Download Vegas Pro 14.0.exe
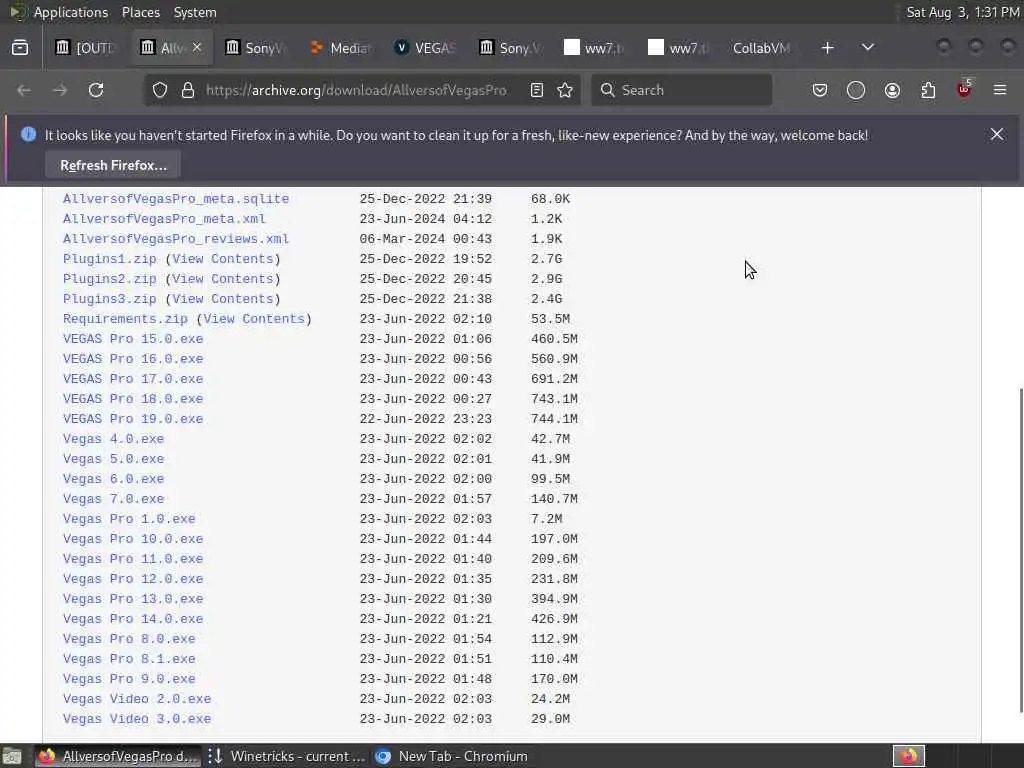This screenshot has width=1024, height=768. (x=133, y=619)
